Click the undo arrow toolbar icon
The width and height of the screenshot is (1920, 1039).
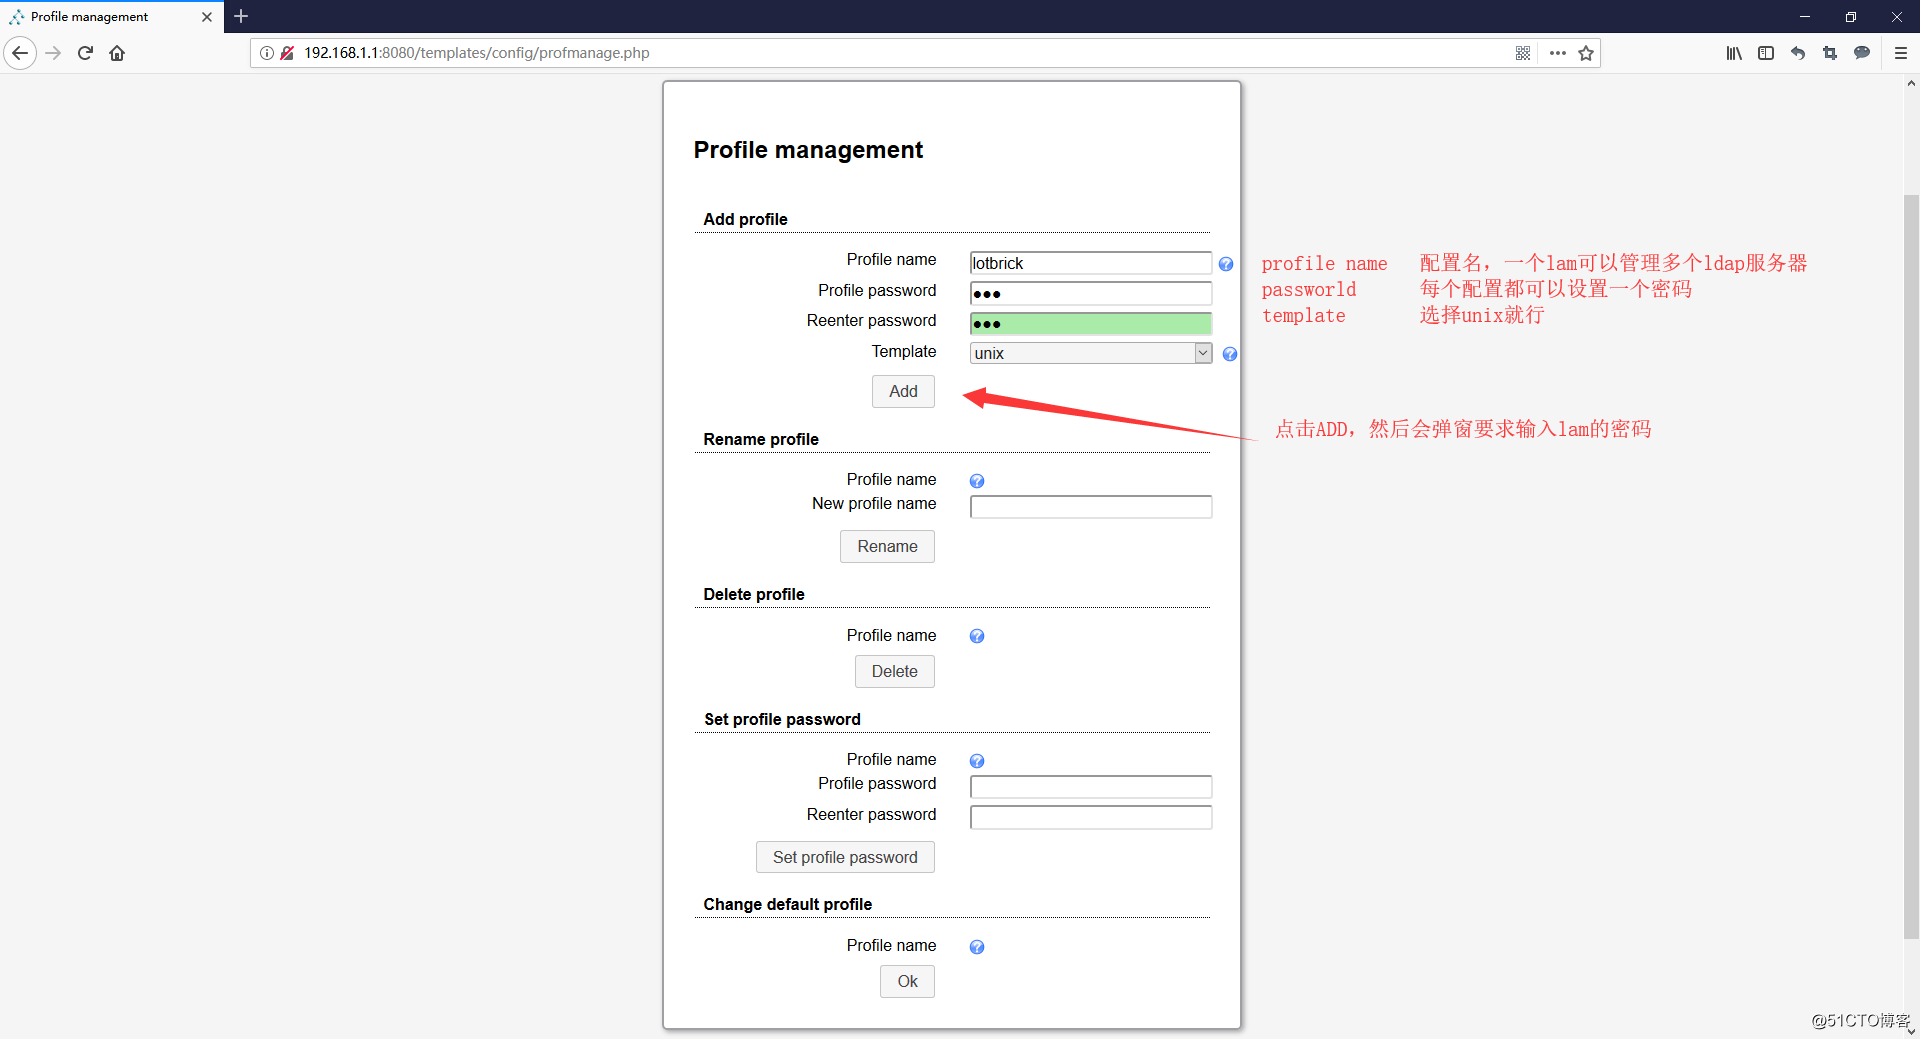[x=1798, y=53]
